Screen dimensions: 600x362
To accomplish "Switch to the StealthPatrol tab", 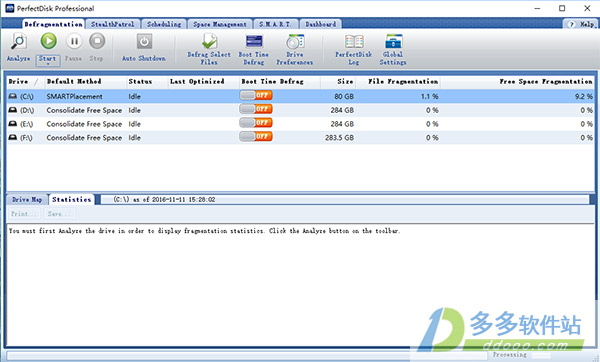I will [112, 24].
